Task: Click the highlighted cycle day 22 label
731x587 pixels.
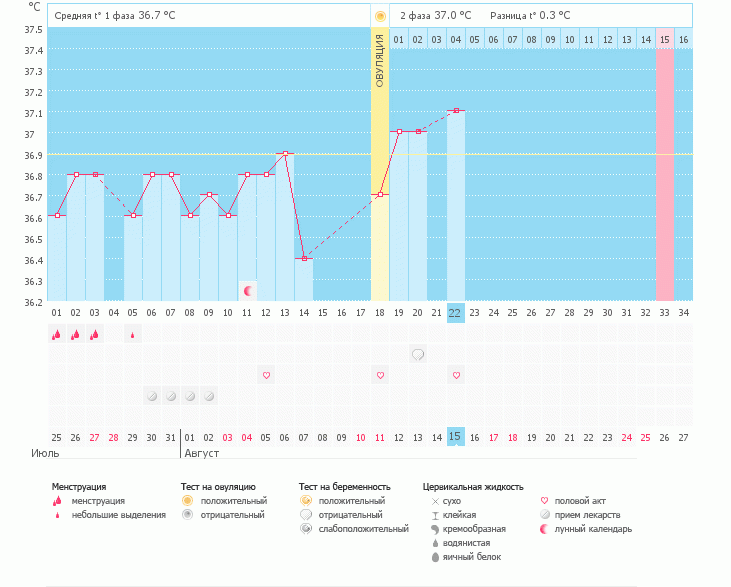Action: (x=455, y=313)
